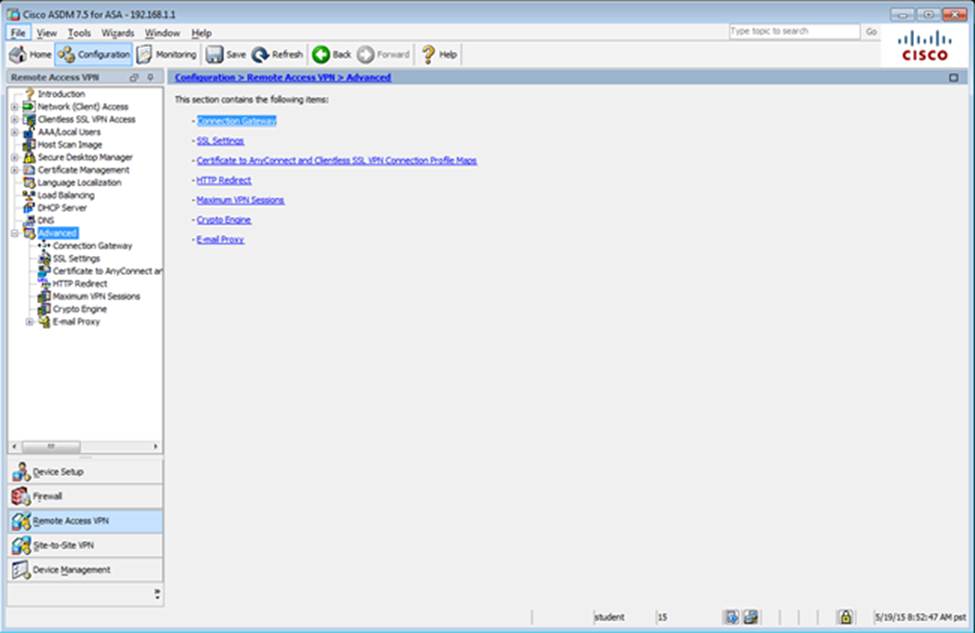Open the Wizards menu
Viewport: 975px width, 633px height.
point(117,33)
